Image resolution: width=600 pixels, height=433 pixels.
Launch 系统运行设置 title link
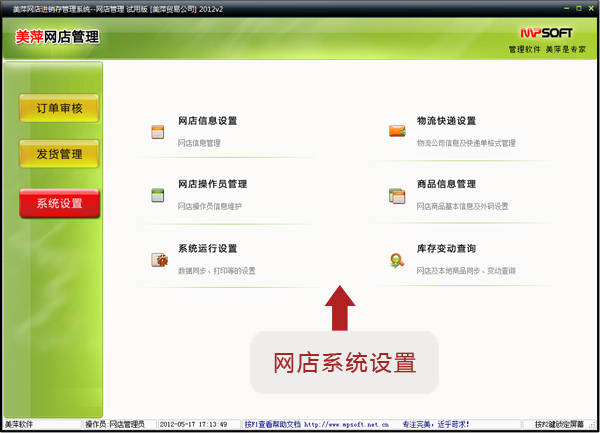pyautogui.click(x=207, y=249)
